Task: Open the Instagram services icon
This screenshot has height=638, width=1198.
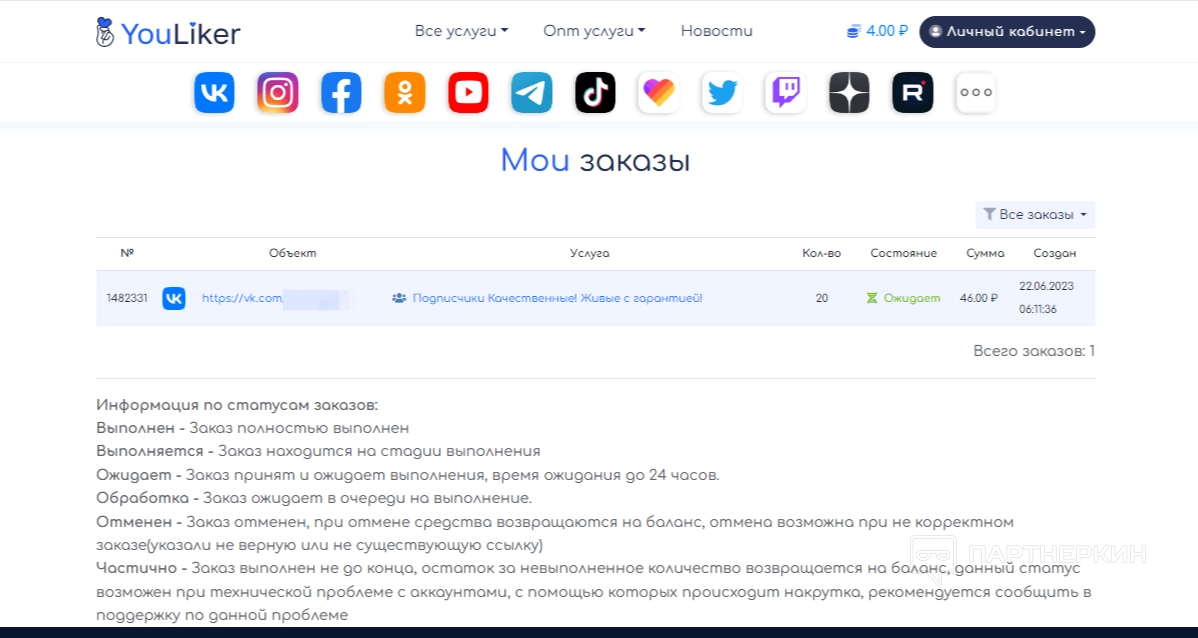Action: (277, 92)
